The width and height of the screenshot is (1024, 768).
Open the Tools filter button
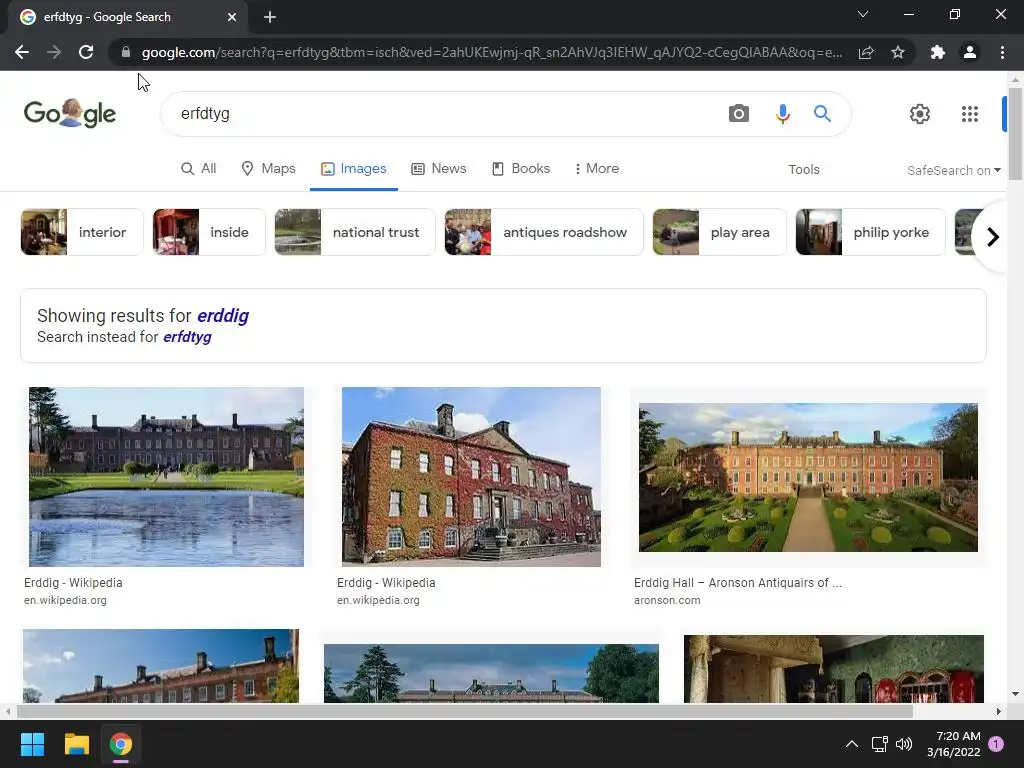[803, 169]
